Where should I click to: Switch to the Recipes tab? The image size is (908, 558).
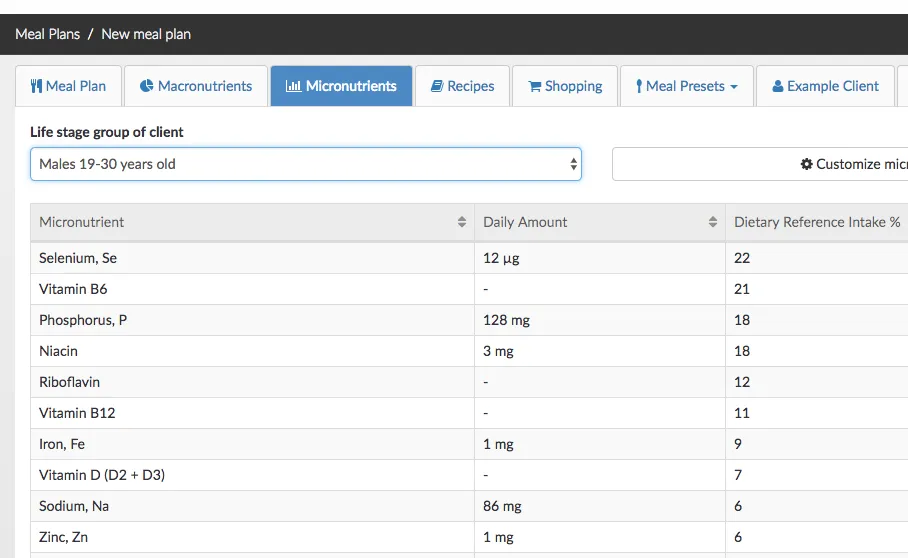tap(462, 86)
